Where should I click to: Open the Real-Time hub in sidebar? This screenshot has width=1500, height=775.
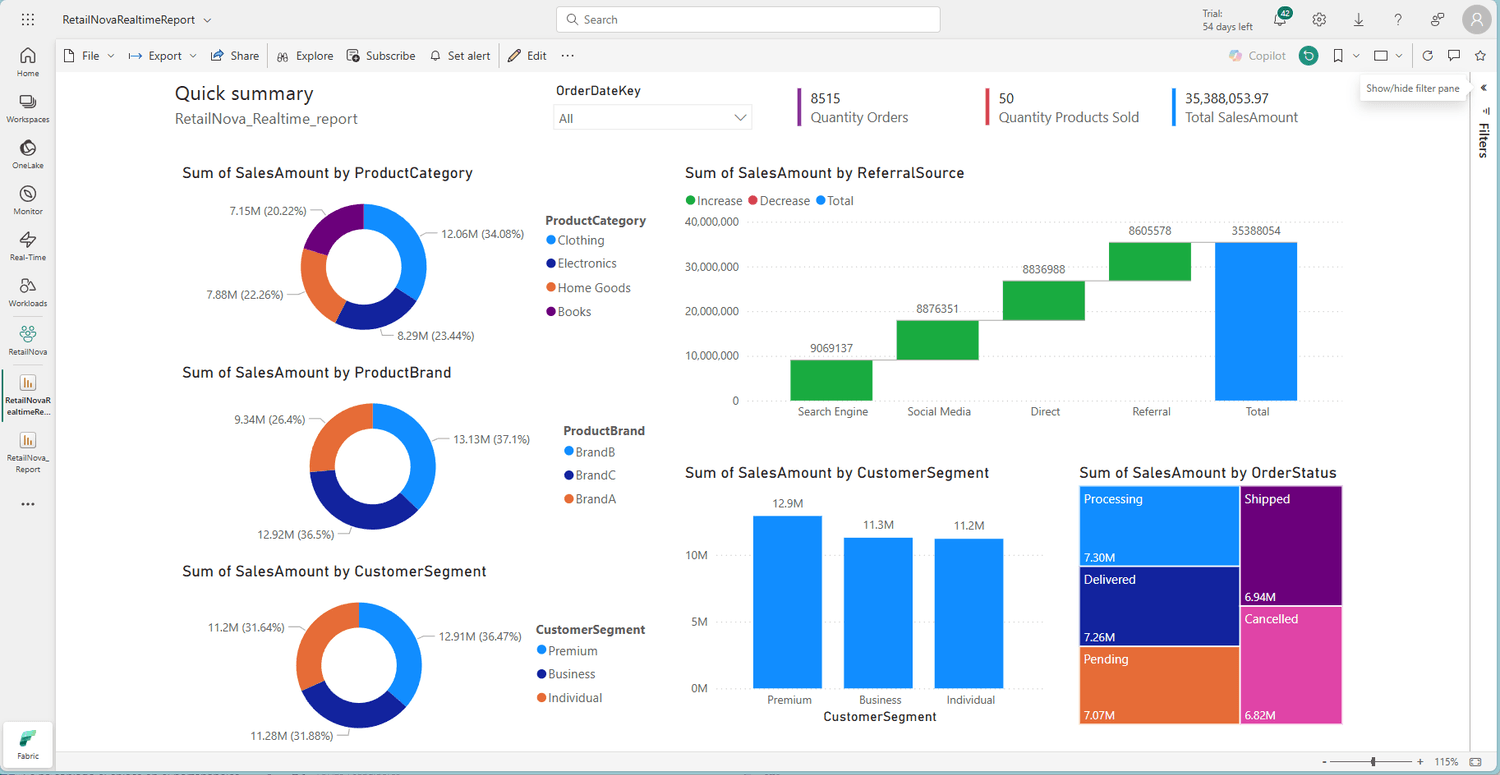coord(28,246)
